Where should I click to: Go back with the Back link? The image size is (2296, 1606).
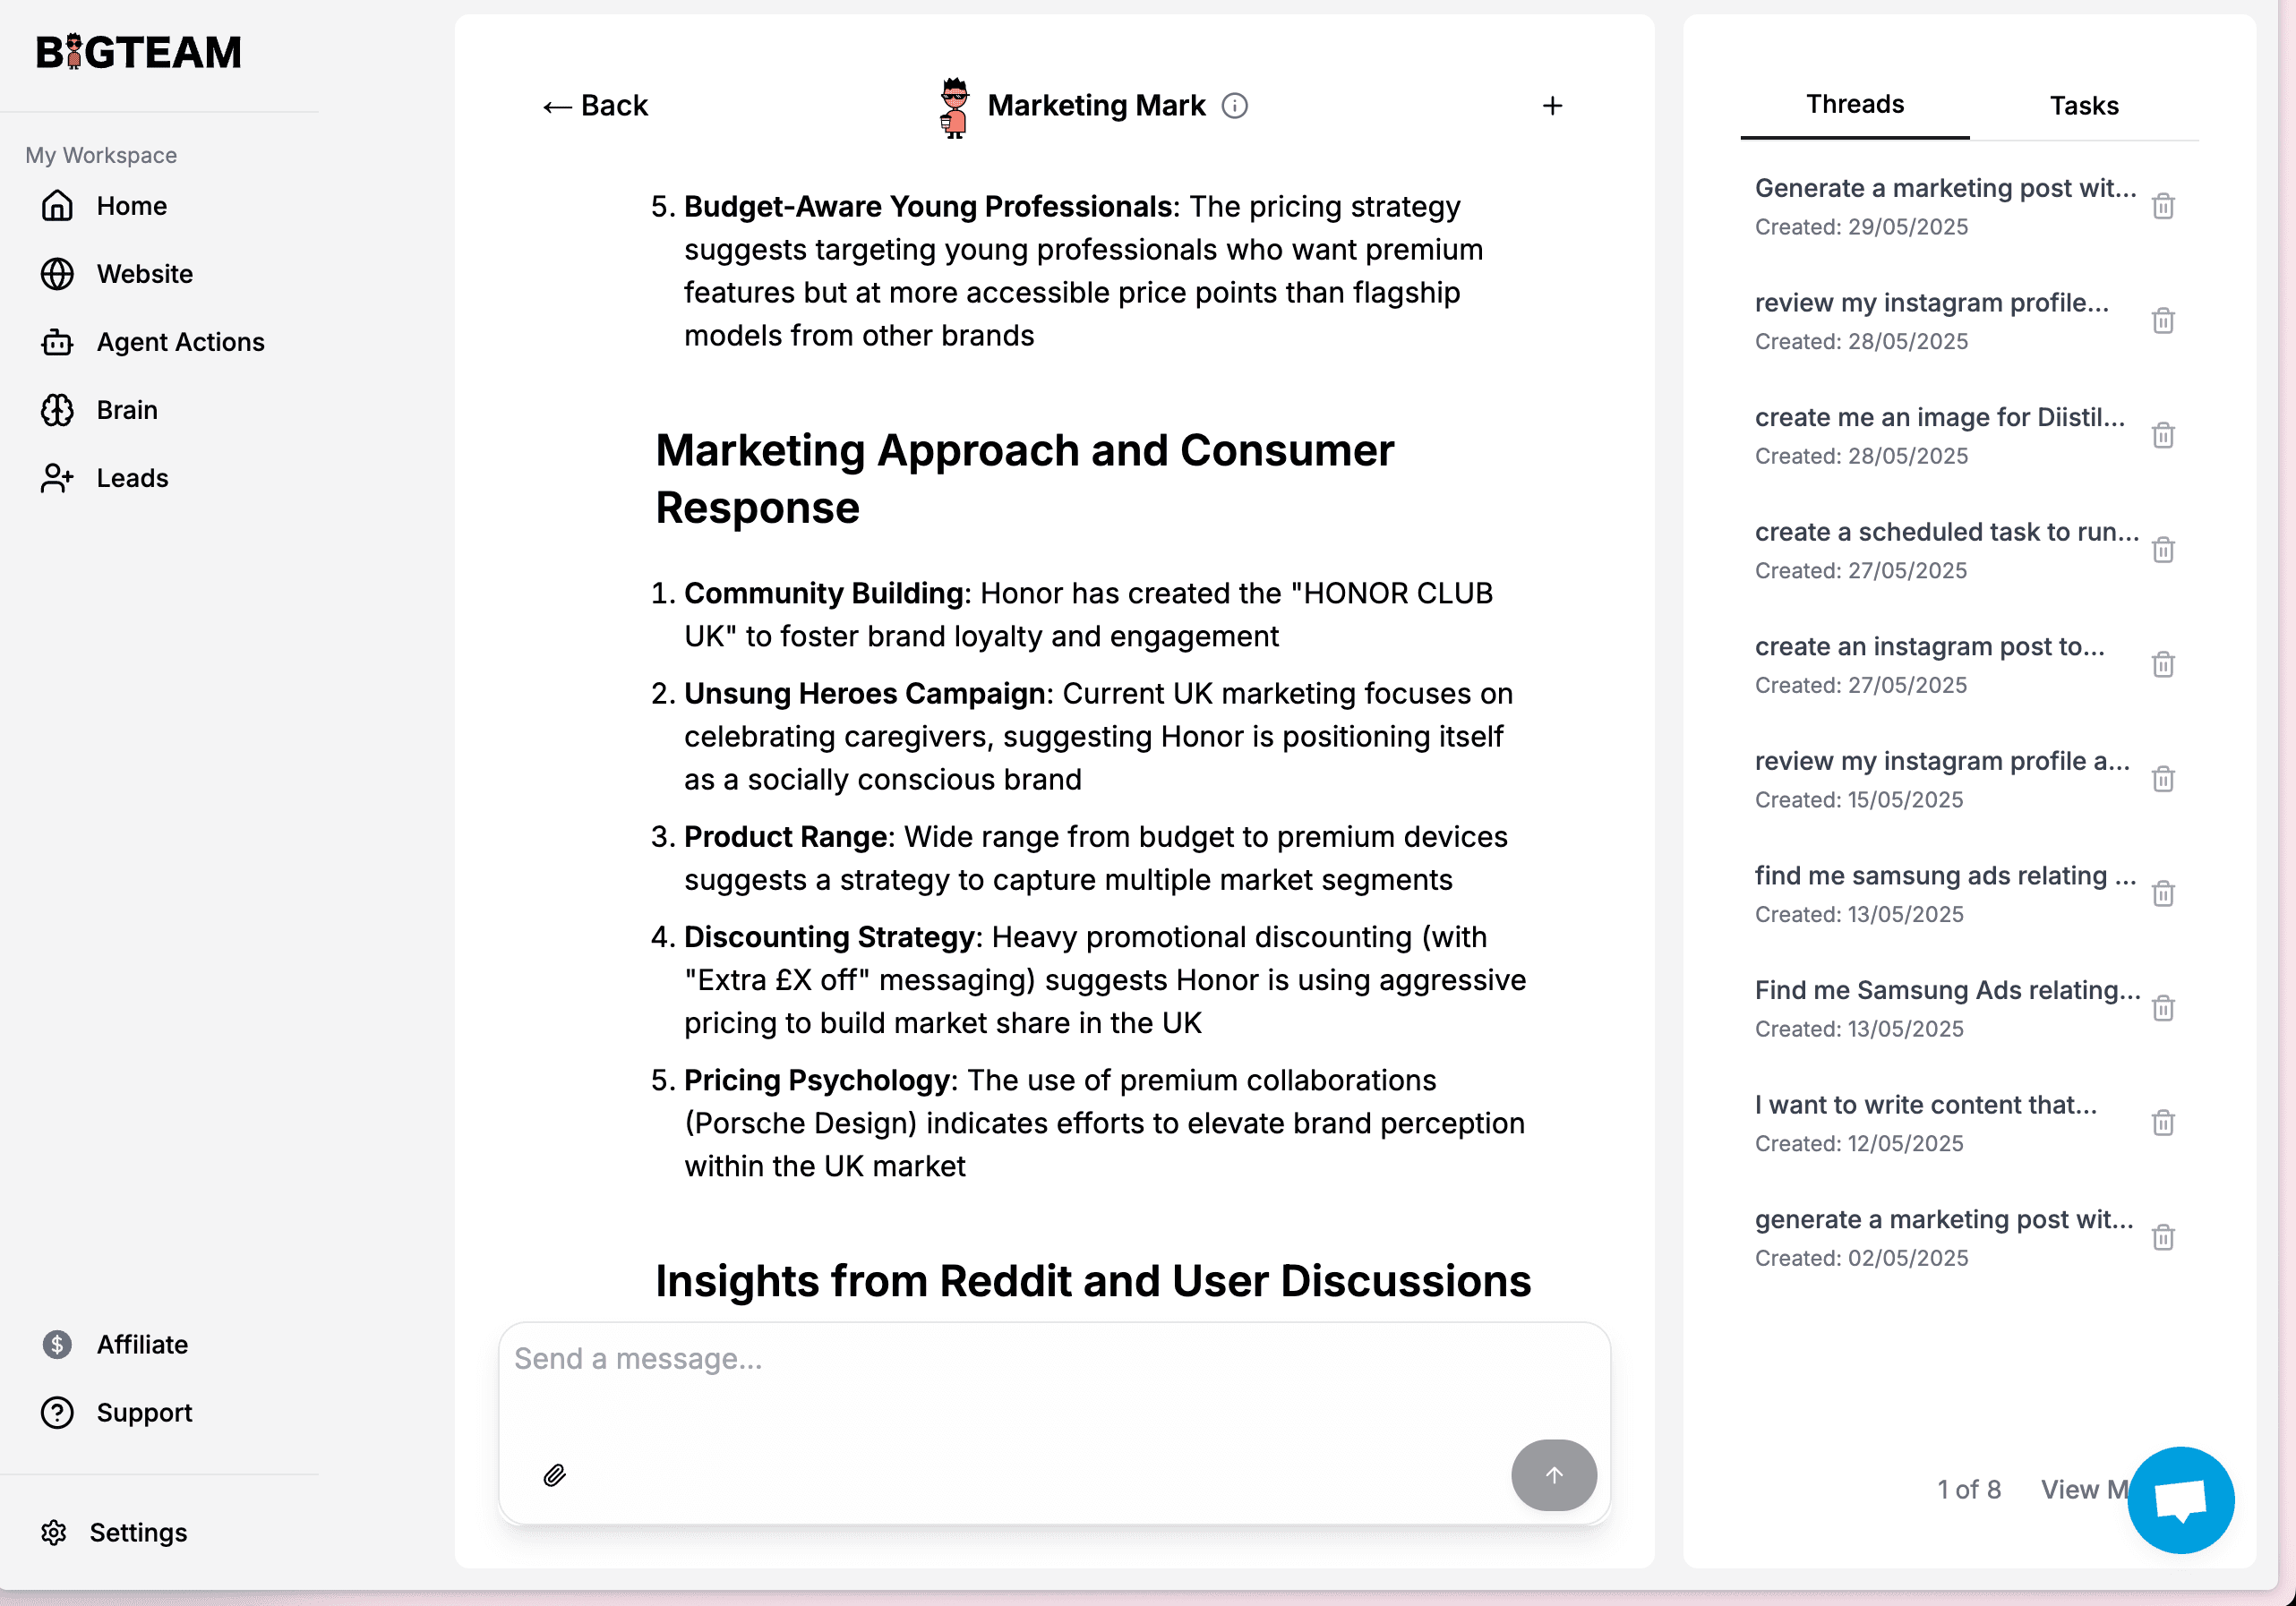(x=595, y=106)
